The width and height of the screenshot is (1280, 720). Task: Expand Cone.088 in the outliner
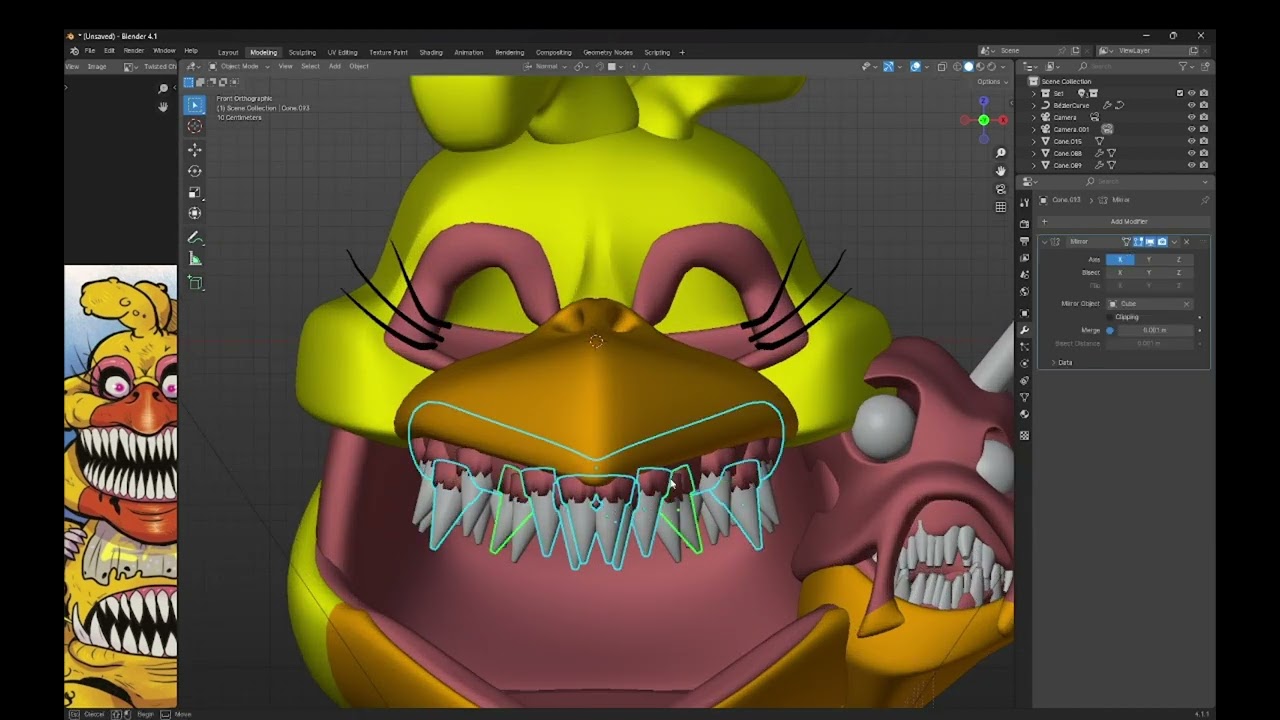1035,153
